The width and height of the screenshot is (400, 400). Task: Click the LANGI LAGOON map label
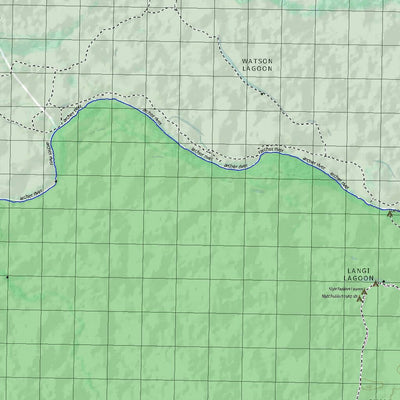[359, 275]
